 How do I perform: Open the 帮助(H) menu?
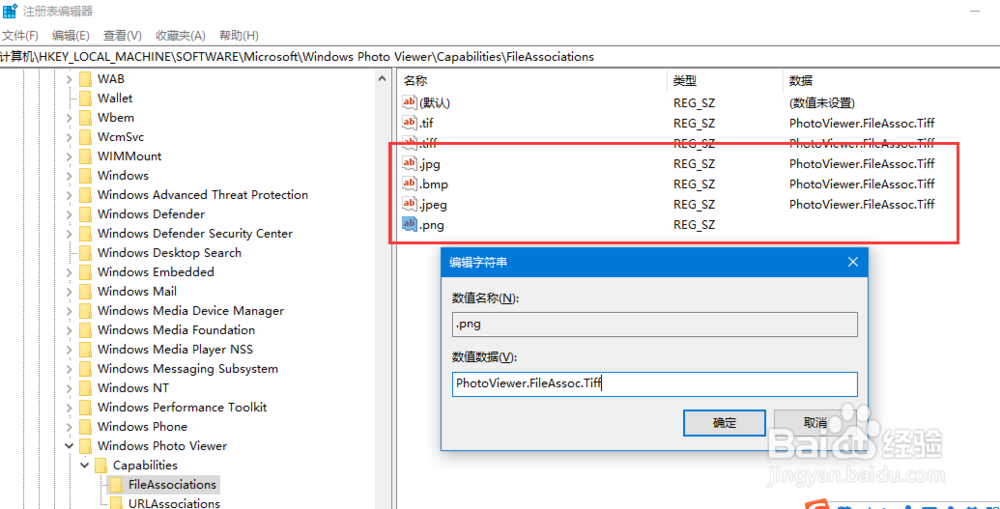click(x=239, y=35)
